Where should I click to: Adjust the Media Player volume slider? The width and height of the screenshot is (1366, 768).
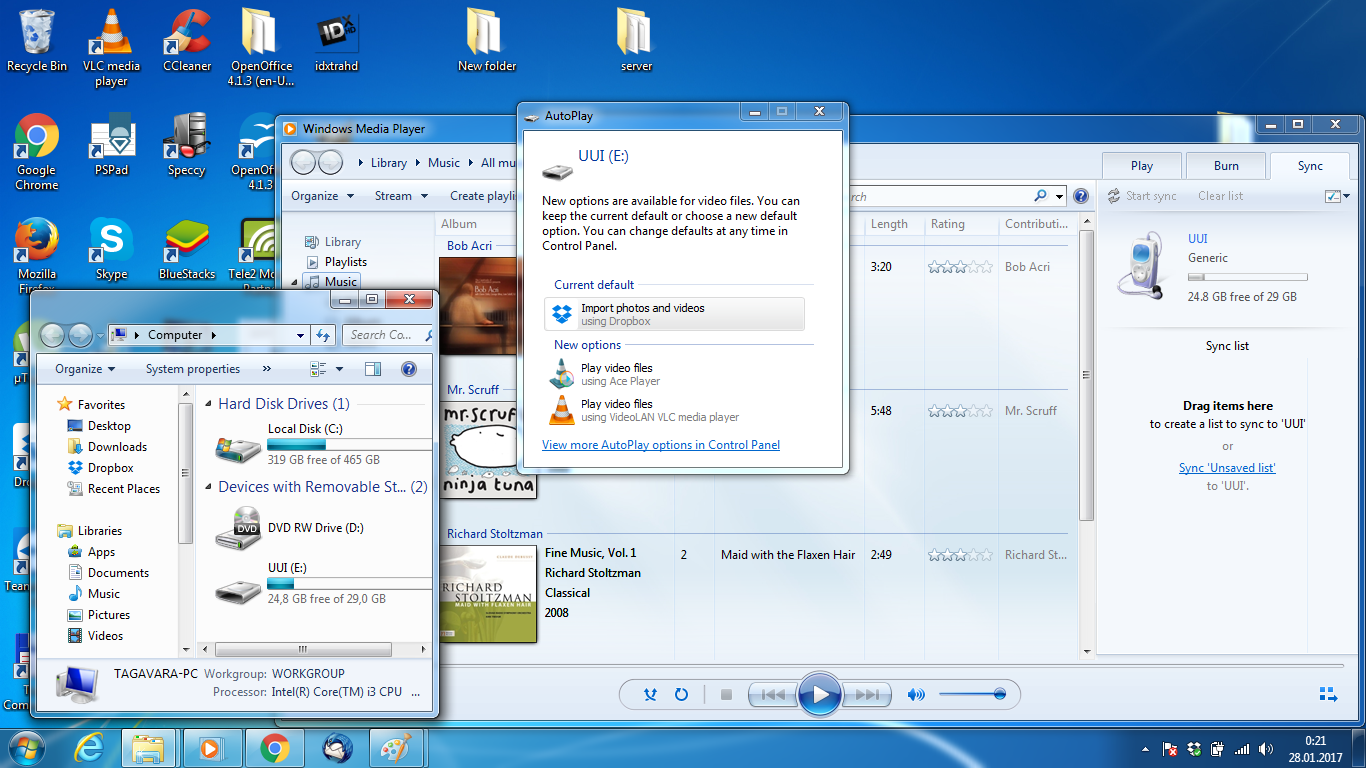pyautogui.click(x=972, y=694)
